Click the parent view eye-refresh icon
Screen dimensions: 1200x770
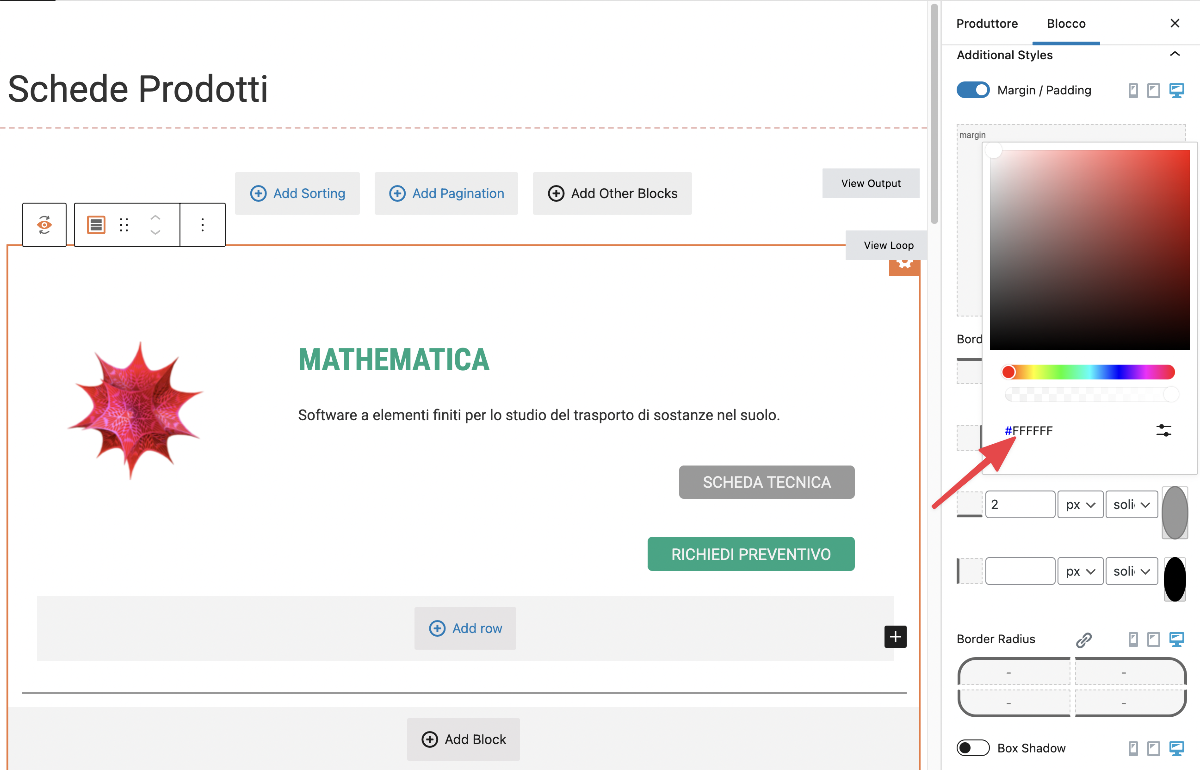click(44, 225)
